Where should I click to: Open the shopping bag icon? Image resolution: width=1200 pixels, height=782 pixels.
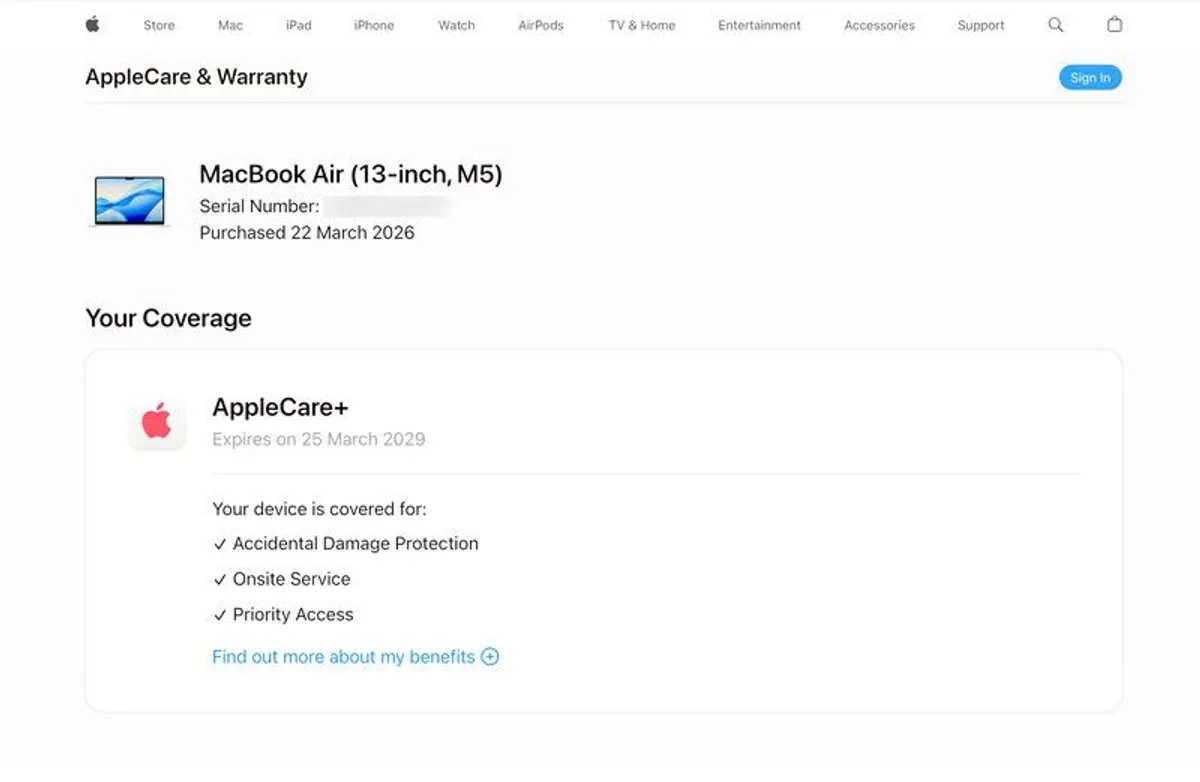[x=1114, y=25]
